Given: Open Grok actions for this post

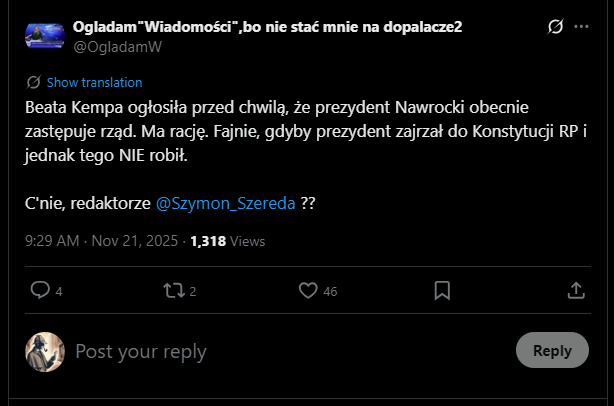Looking at the screenshot, I should point(556,27).
